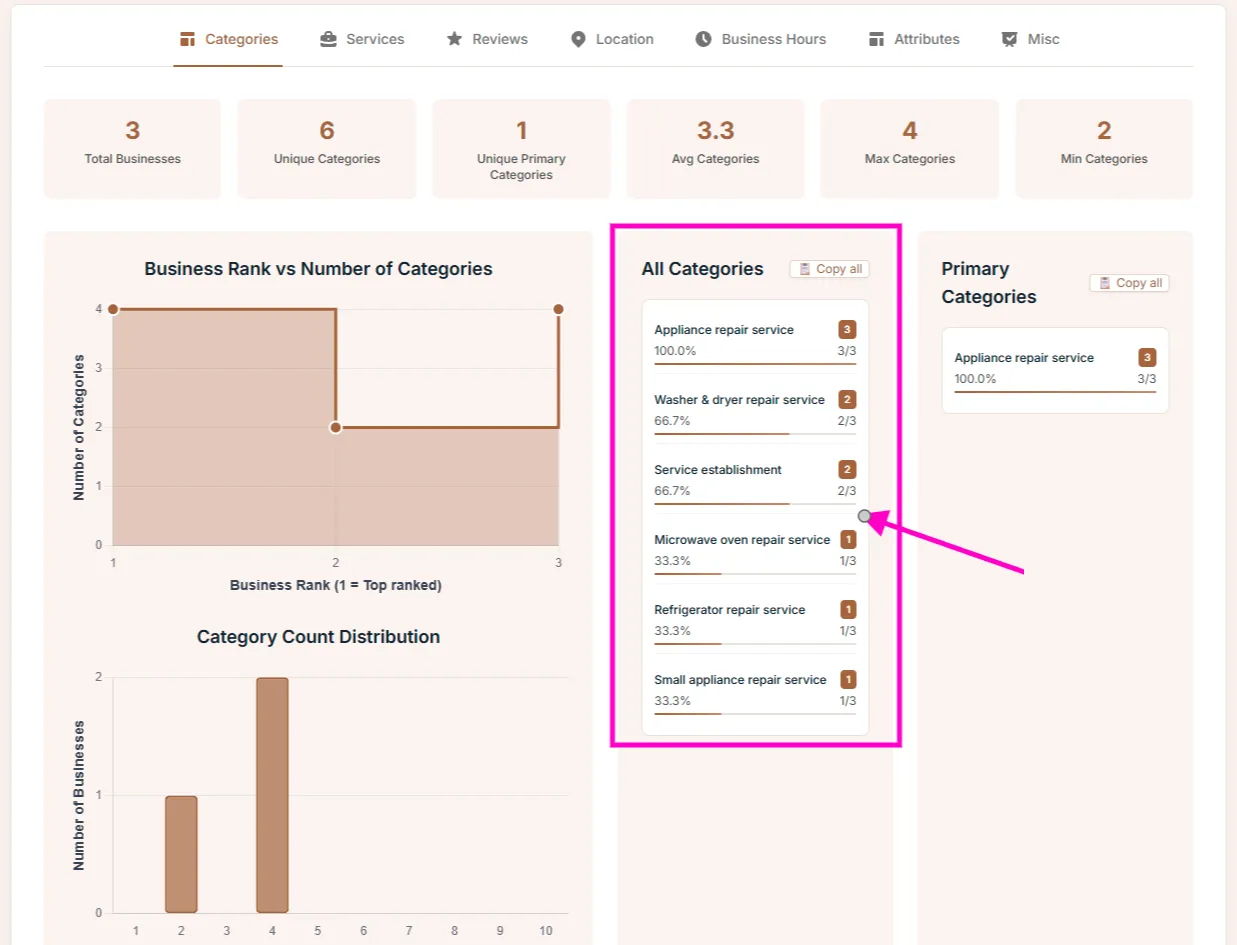
Task: Click the bar for 4 categories
Action: (272, 795)
